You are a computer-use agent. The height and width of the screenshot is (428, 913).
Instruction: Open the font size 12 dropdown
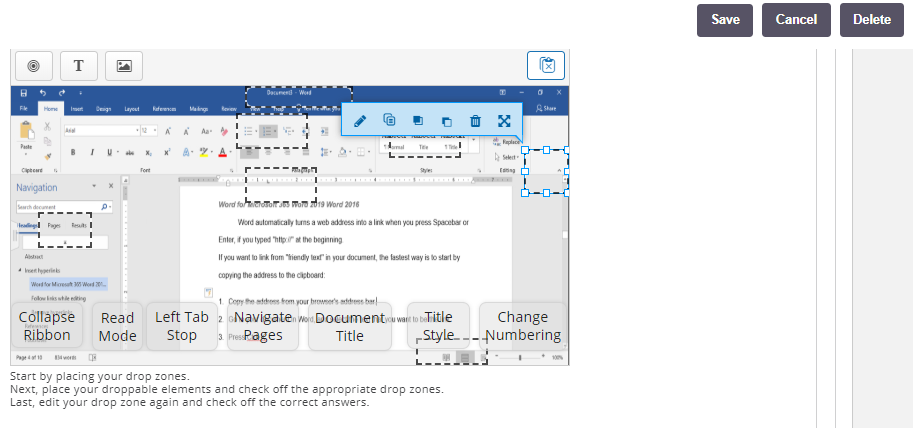click(x=155, y=131)
